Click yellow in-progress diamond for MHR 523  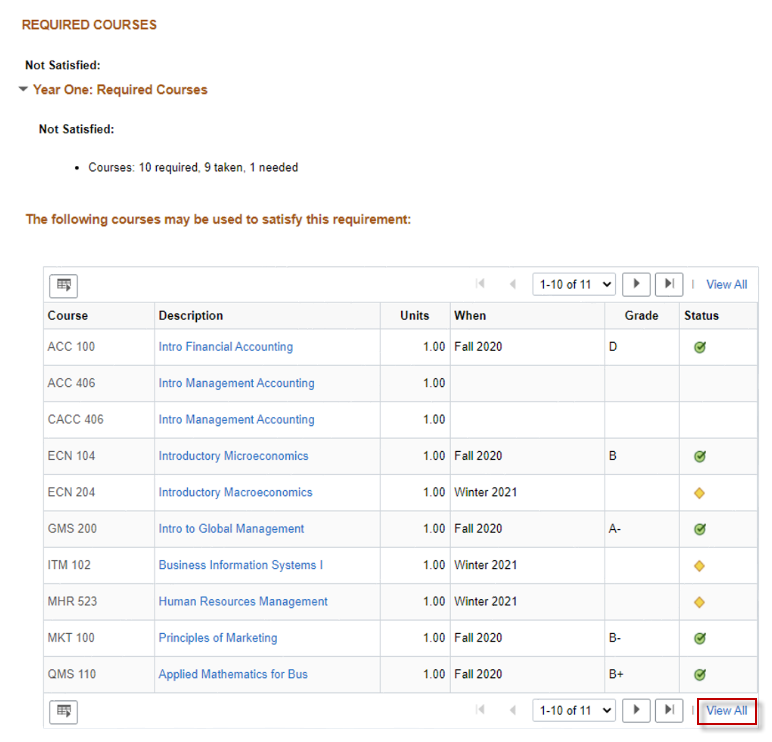(699, 602)
